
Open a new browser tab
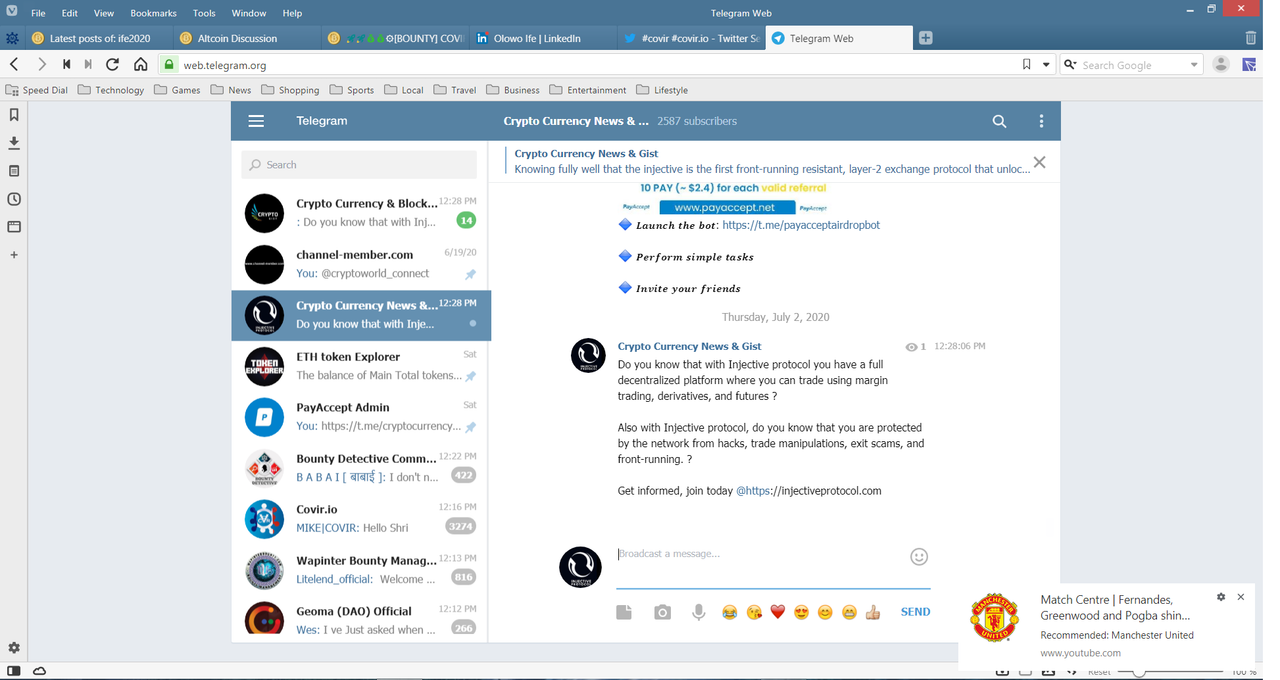click(925, 38)
